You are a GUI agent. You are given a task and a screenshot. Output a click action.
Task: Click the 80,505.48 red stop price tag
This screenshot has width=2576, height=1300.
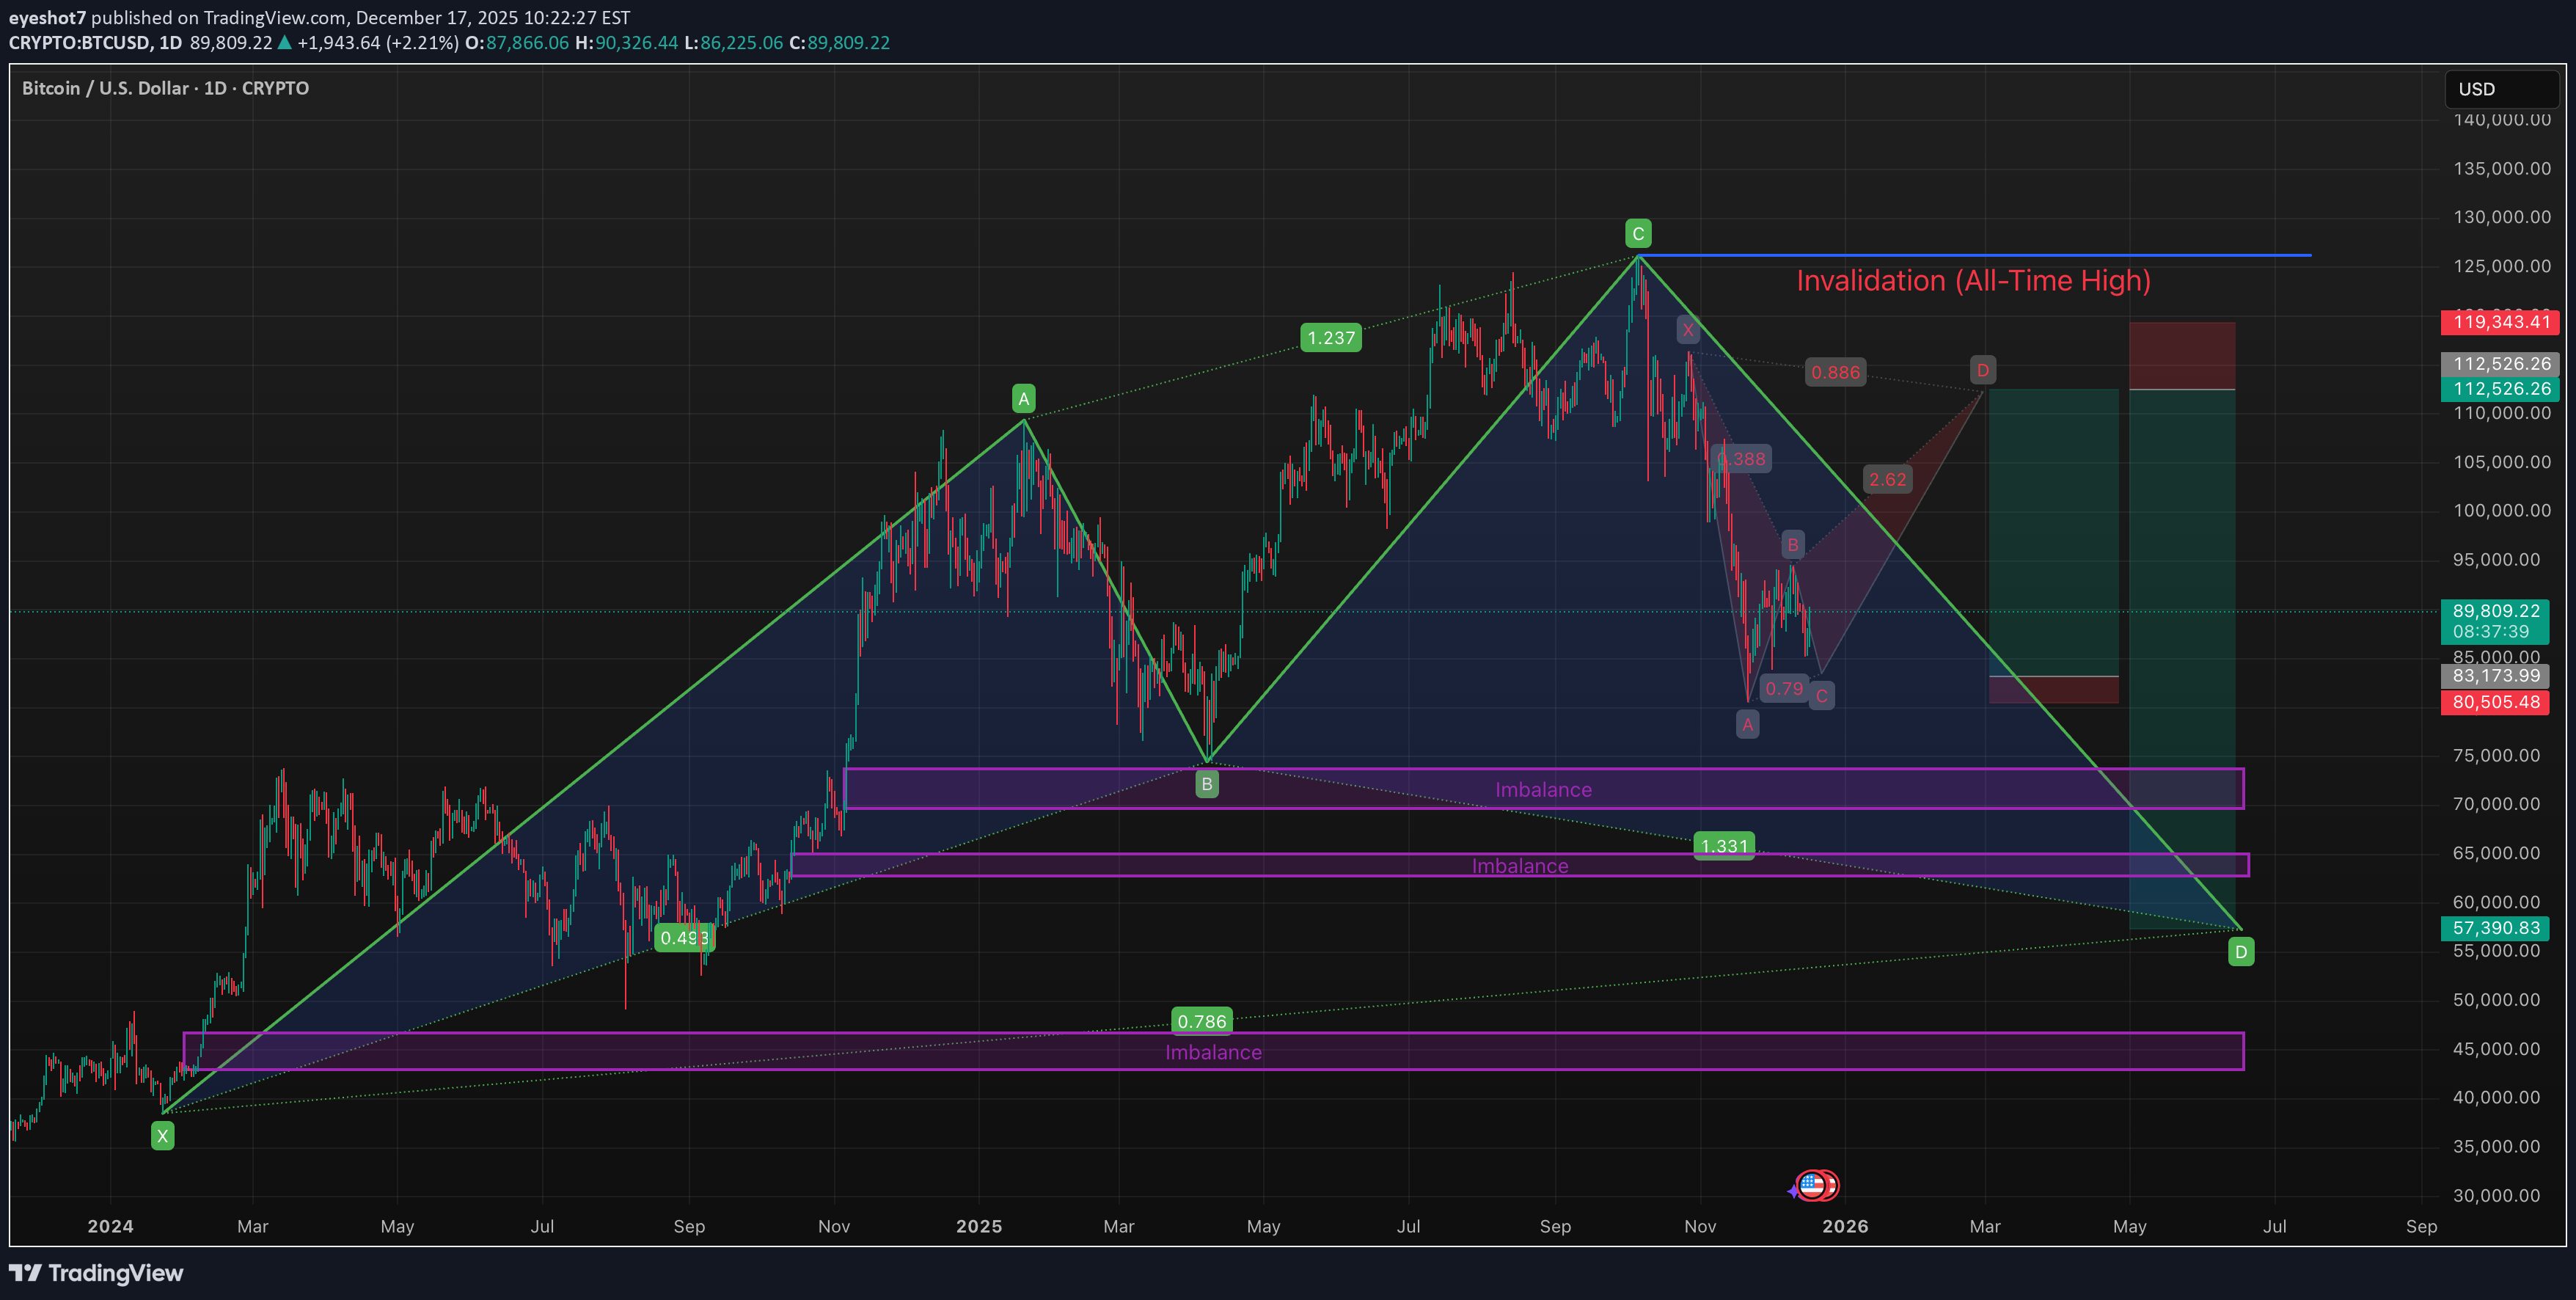[x=2495, y=702]
